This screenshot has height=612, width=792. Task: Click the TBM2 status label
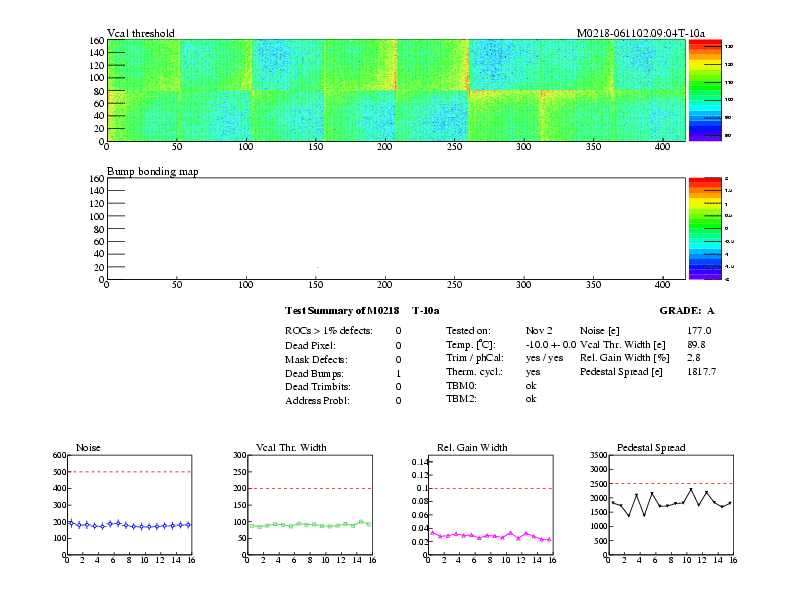pyautogui.click(x=460, y=398)
